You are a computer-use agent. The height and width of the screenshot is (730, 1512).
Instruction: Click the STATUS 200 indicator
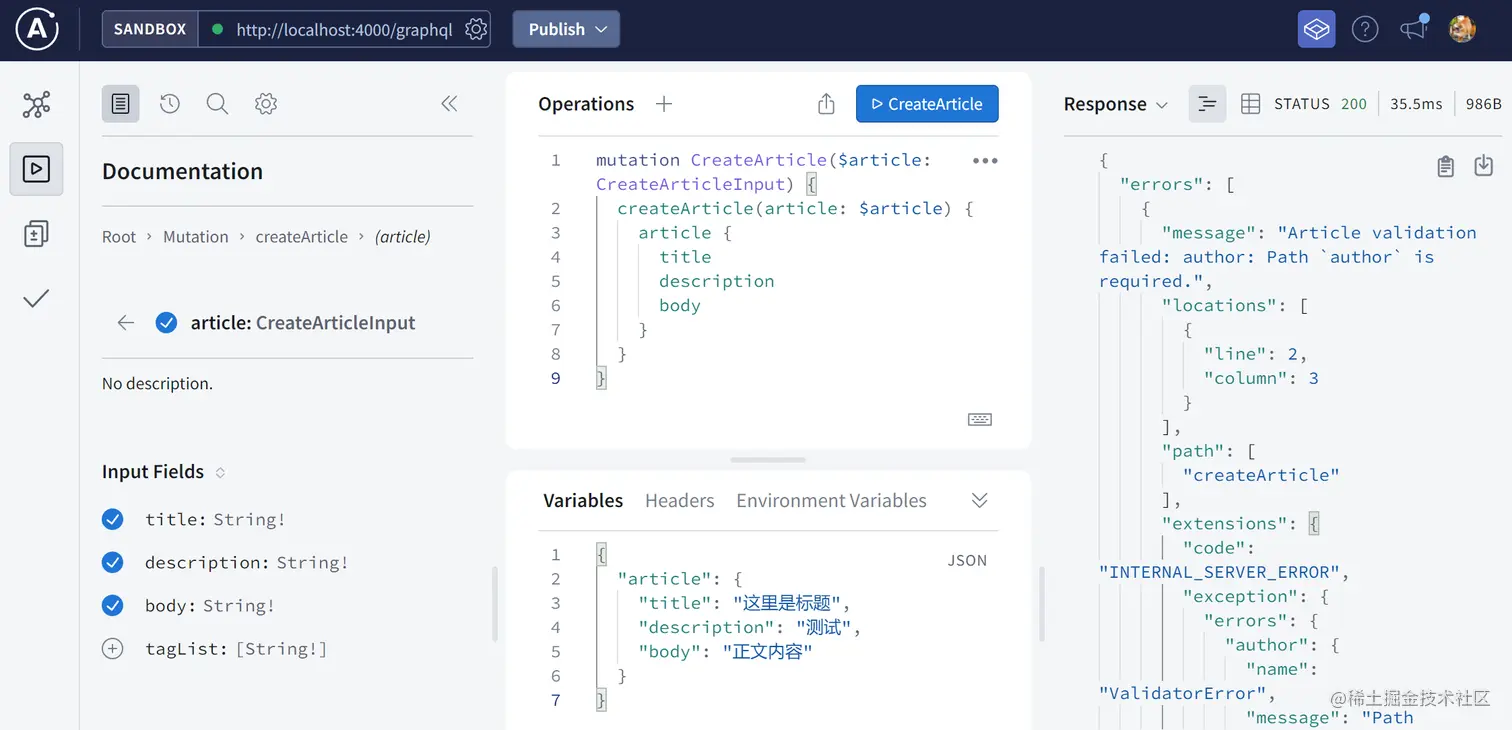[x=1320, y=104]
